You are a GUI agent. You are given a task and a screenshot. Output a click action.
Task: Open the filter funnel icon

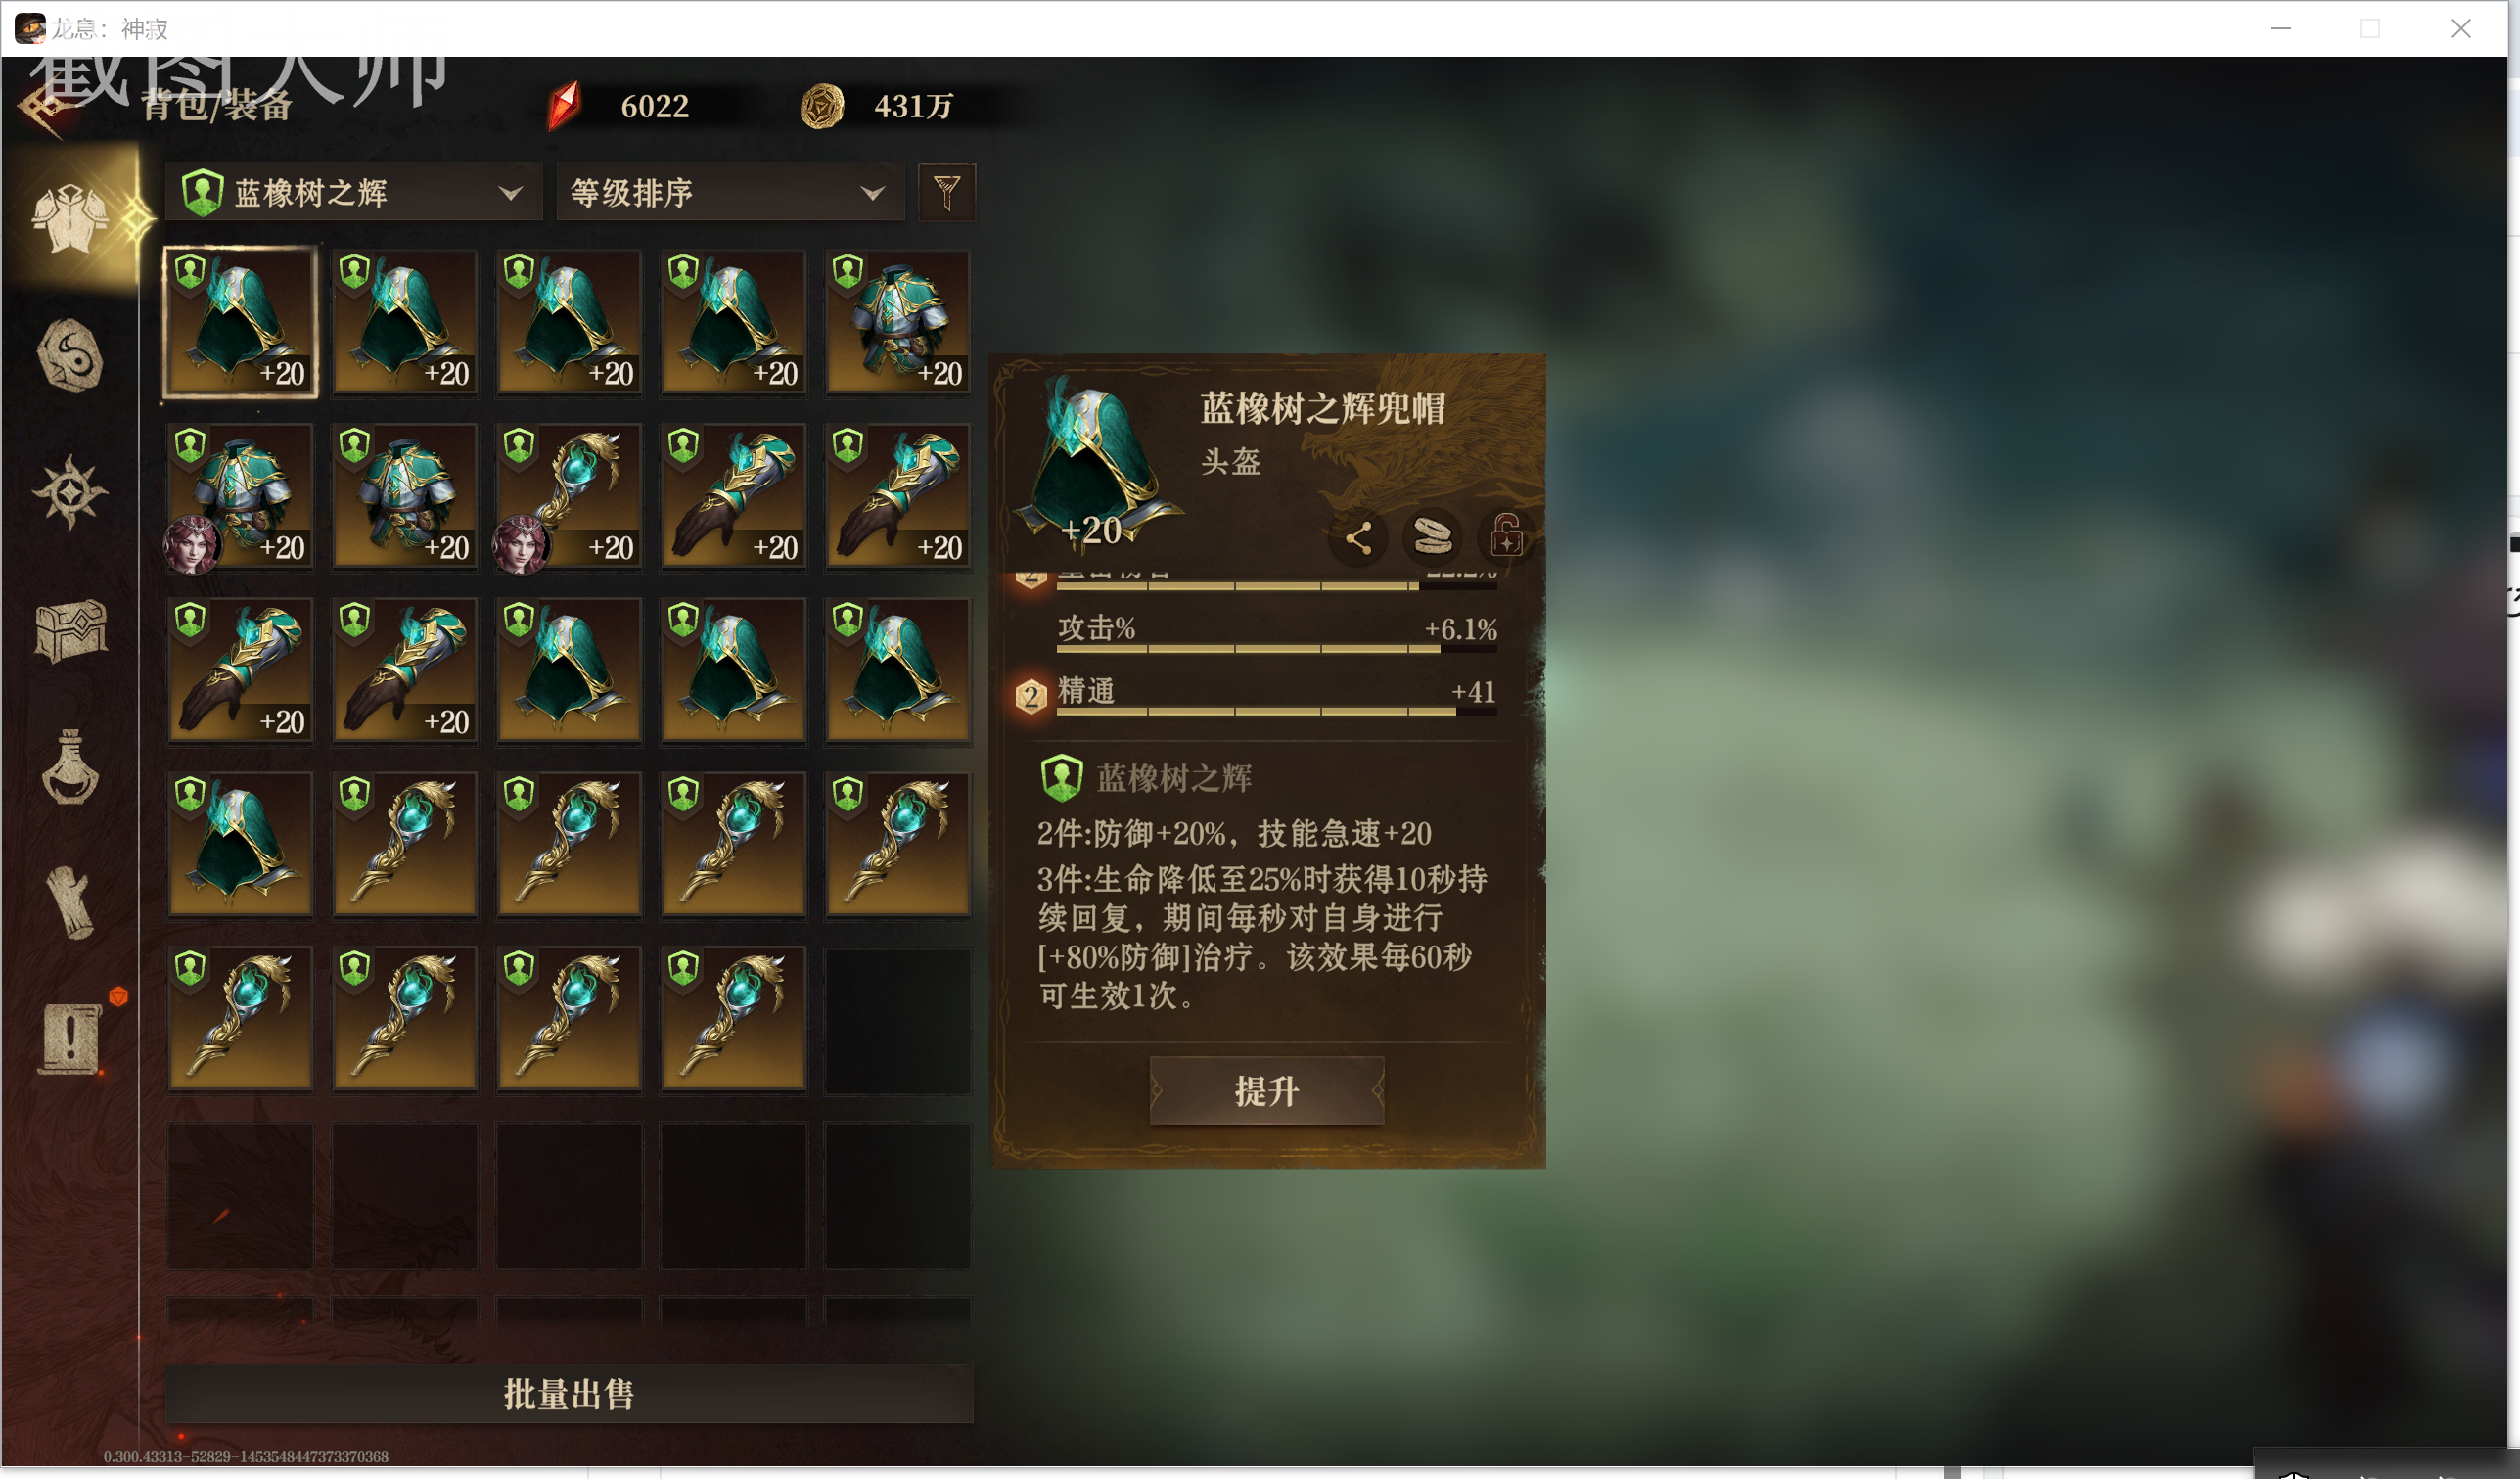click(946, 192)
